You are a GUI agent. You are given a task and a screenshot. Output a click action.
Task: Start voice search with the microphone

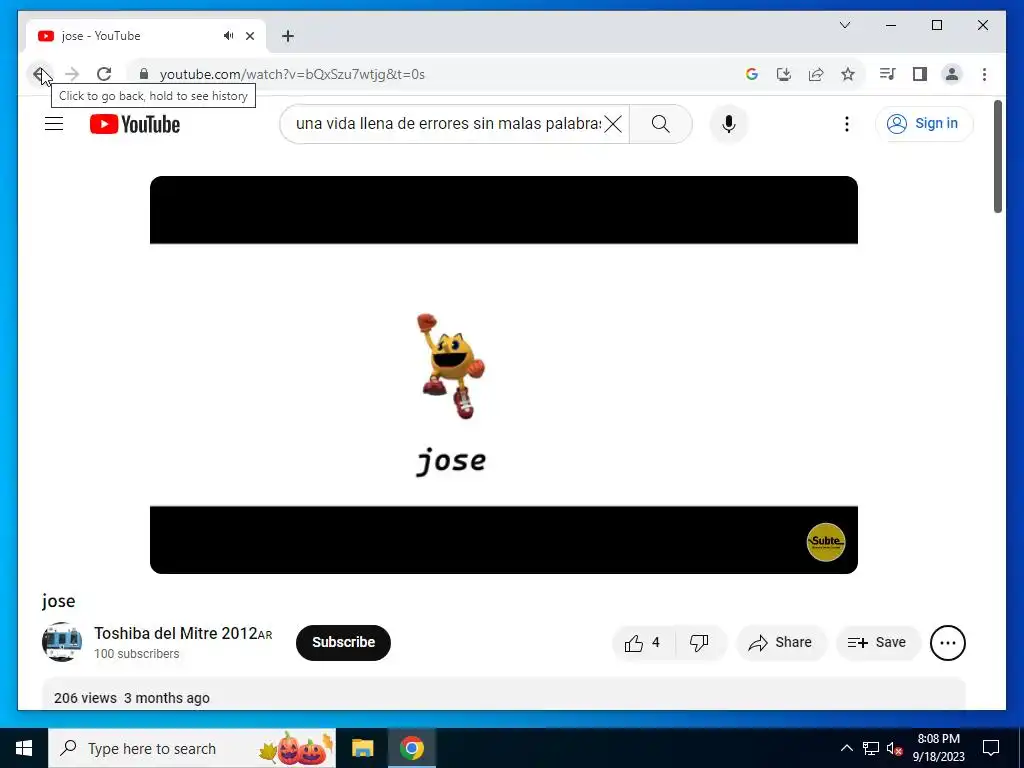tap(729, 124)
